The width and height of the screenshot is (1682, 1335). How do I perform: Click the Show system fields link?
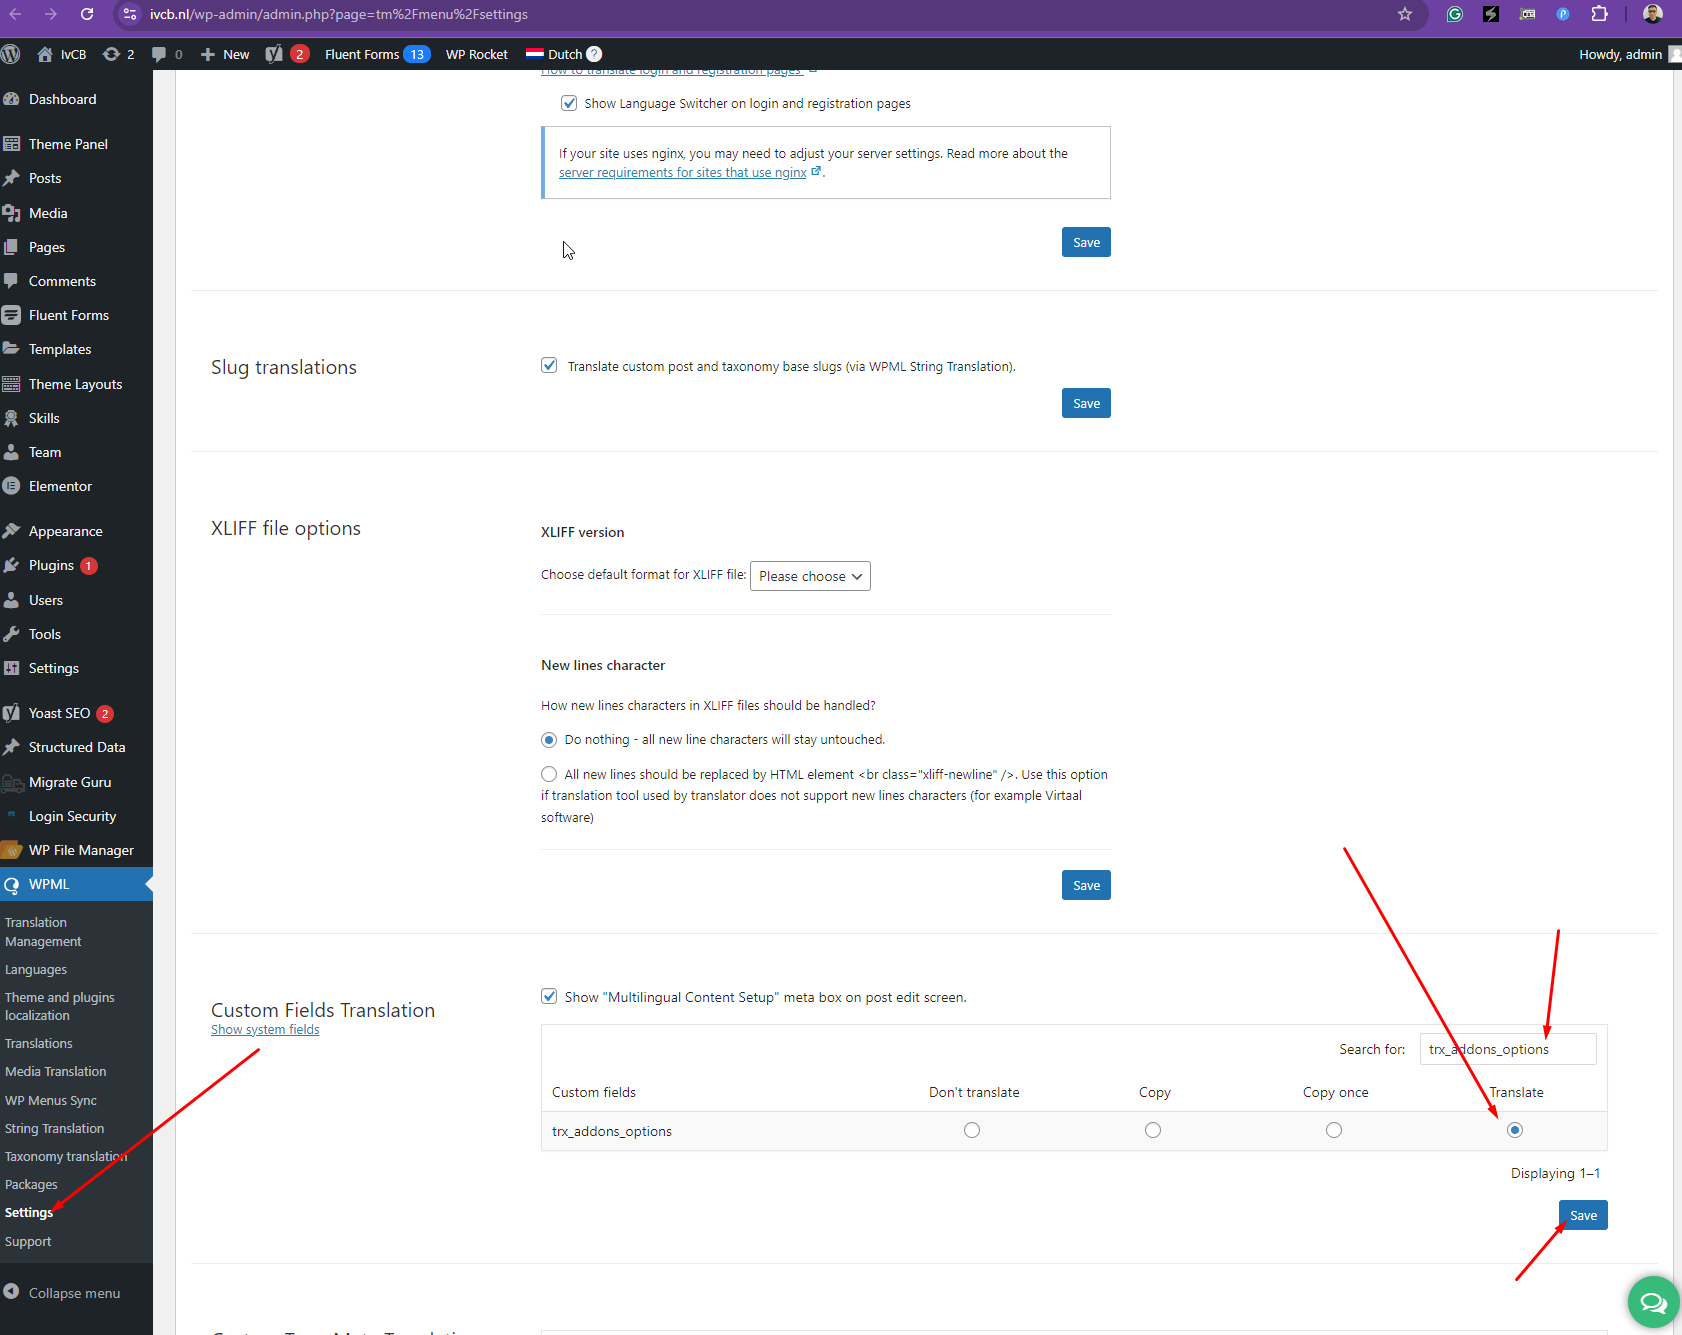[x=265, y=1030]
